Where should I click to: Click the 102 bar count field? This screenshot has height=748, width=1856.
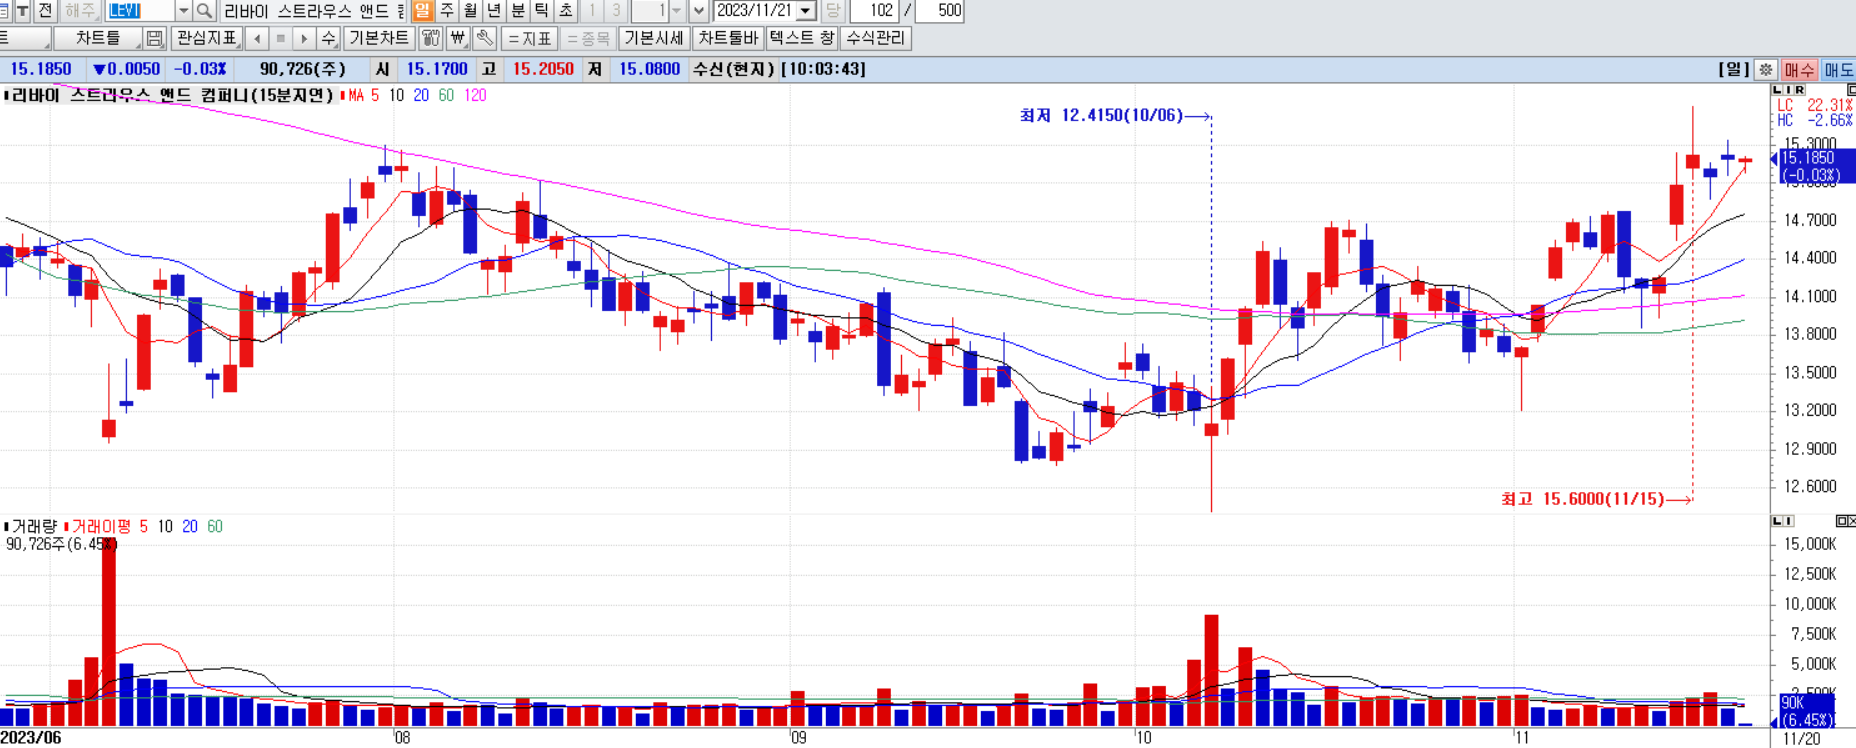tap(873, 11)
